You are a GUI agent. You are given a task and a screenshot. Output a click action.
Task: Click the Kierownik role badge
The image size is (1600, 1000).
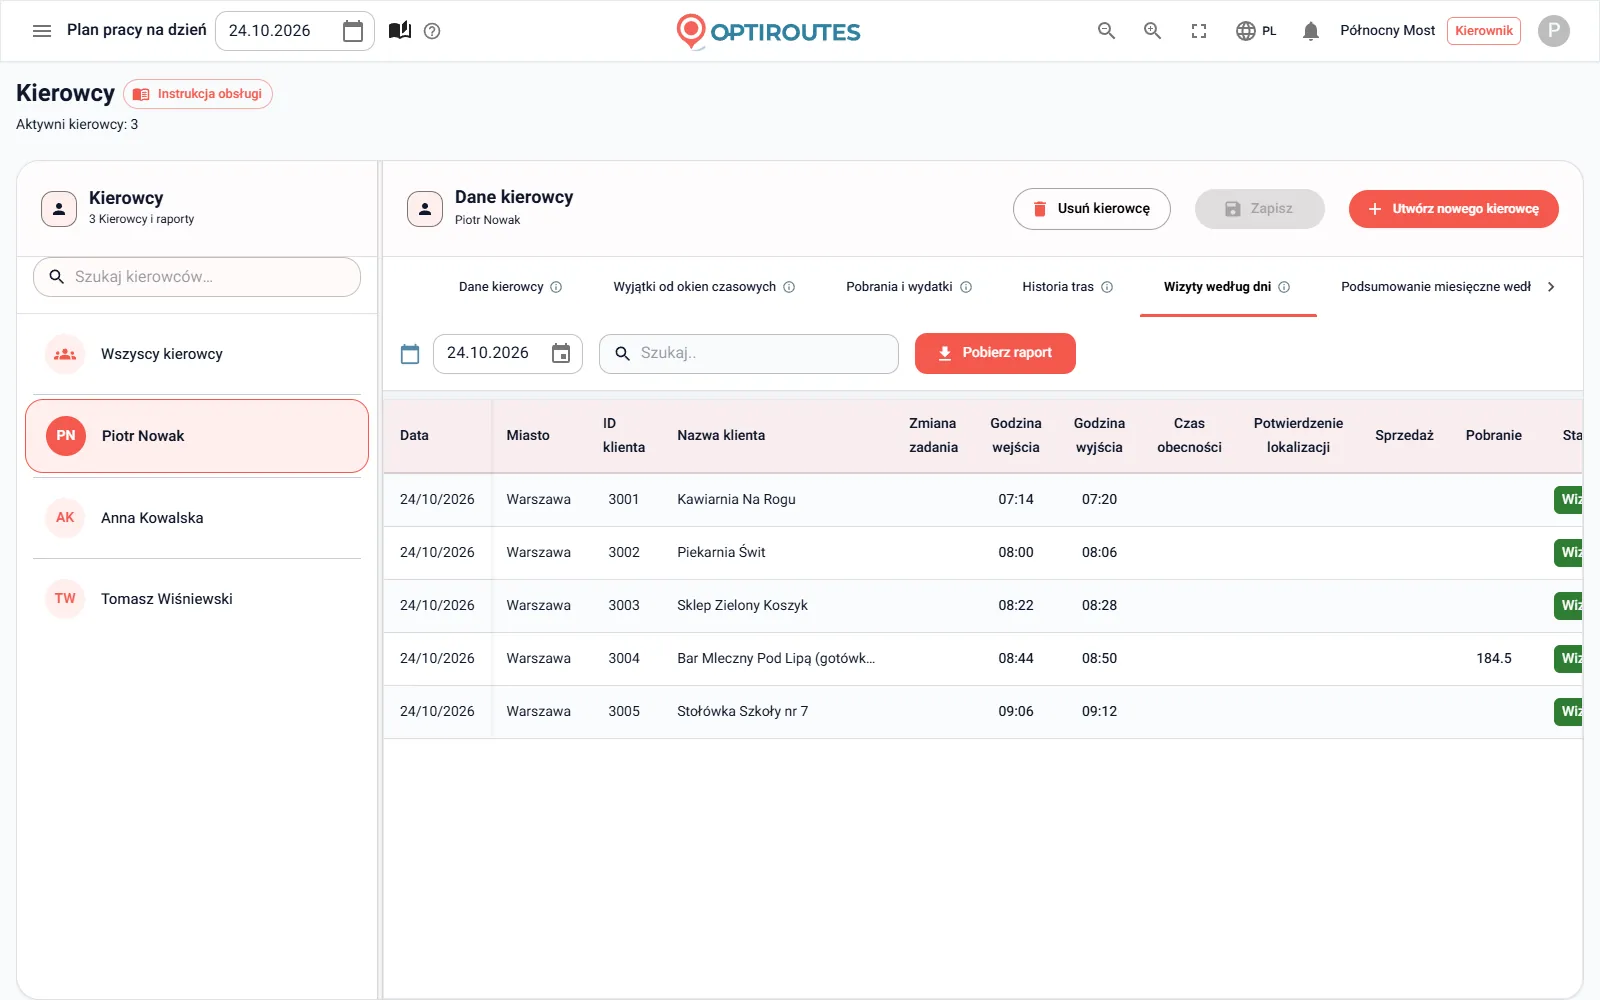[x=1484, y=31]
